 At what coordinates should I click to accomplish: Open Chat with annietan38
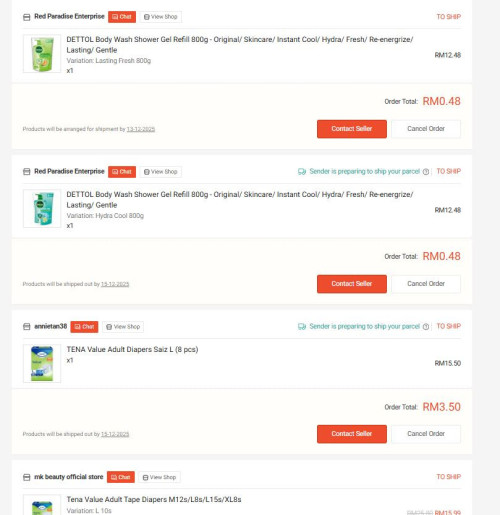point(84,327)
